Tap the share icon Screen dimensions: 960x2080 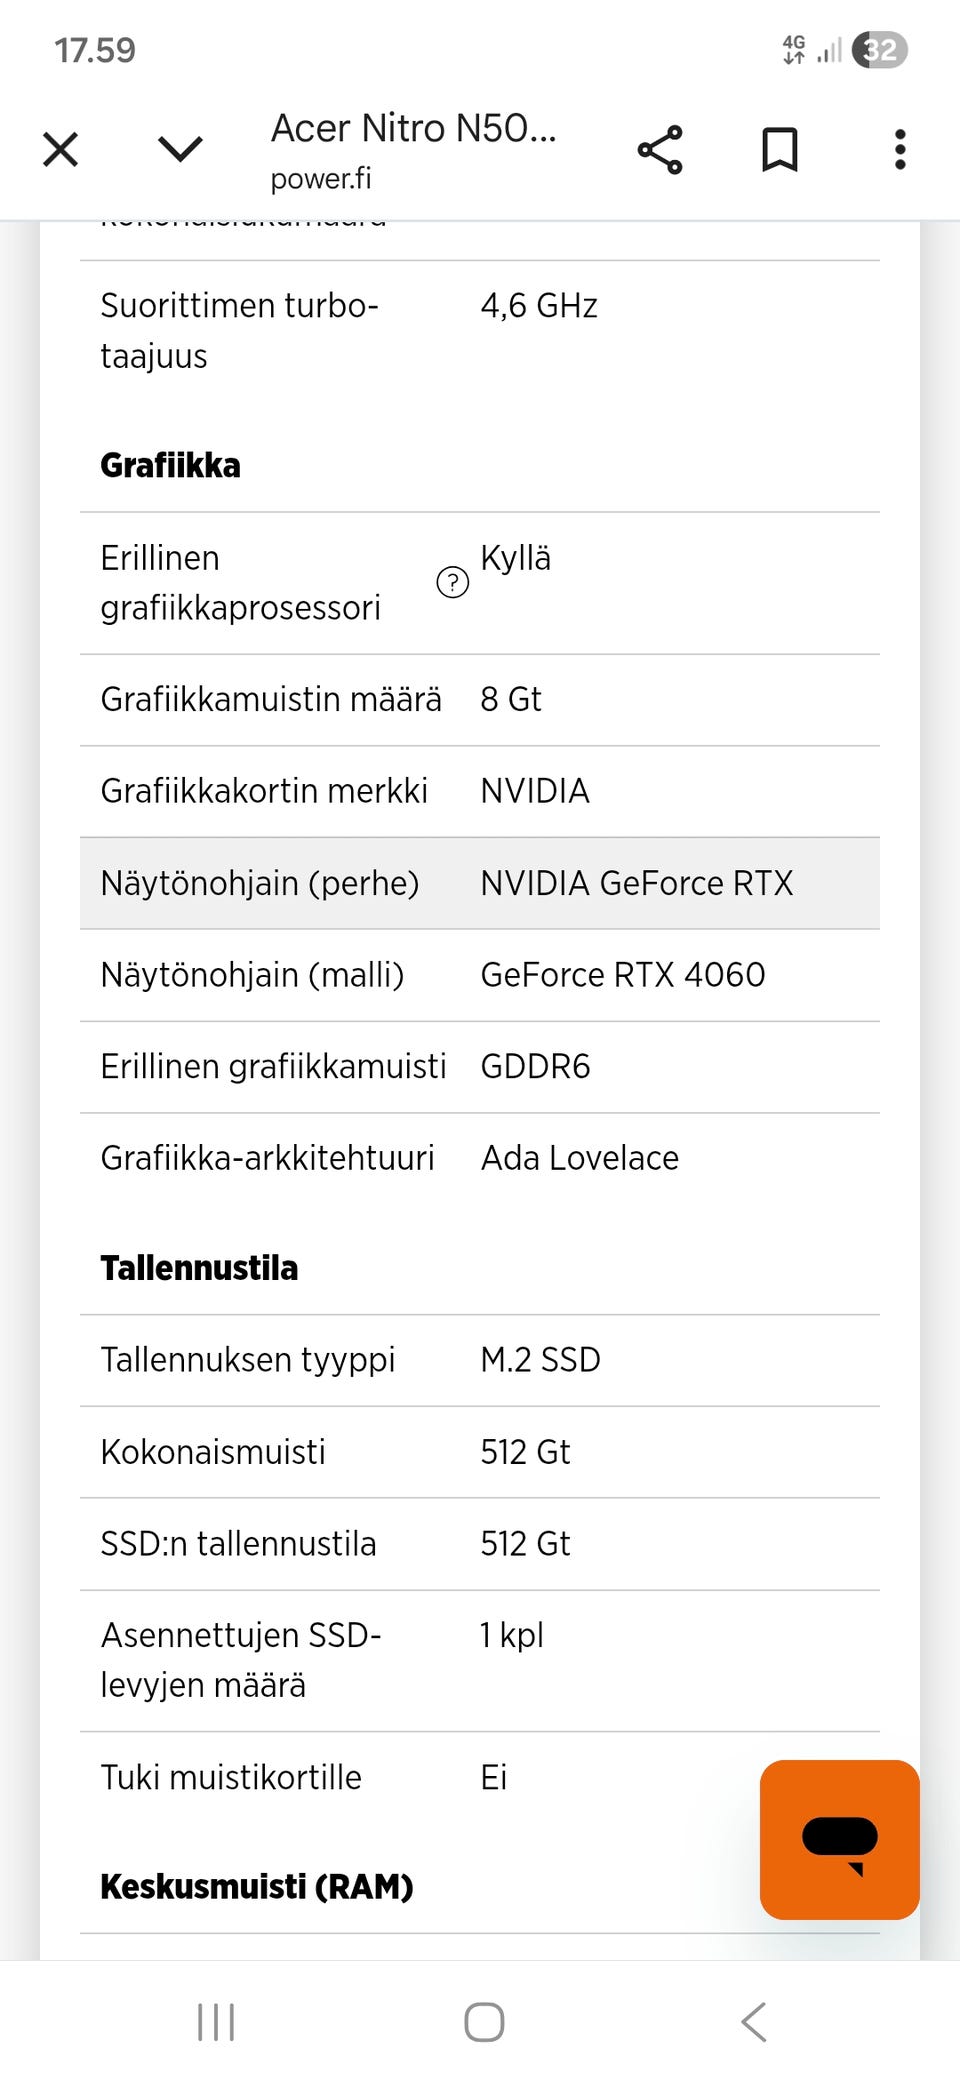(660, 150)
